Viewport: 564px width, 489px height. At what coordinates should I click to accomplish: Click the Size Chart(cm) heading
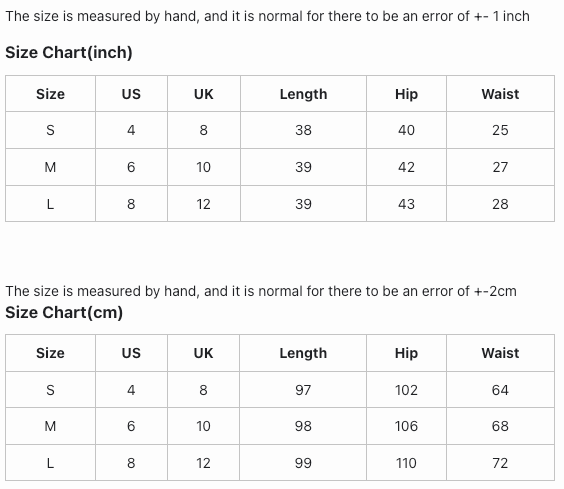[x=64, y=312]
